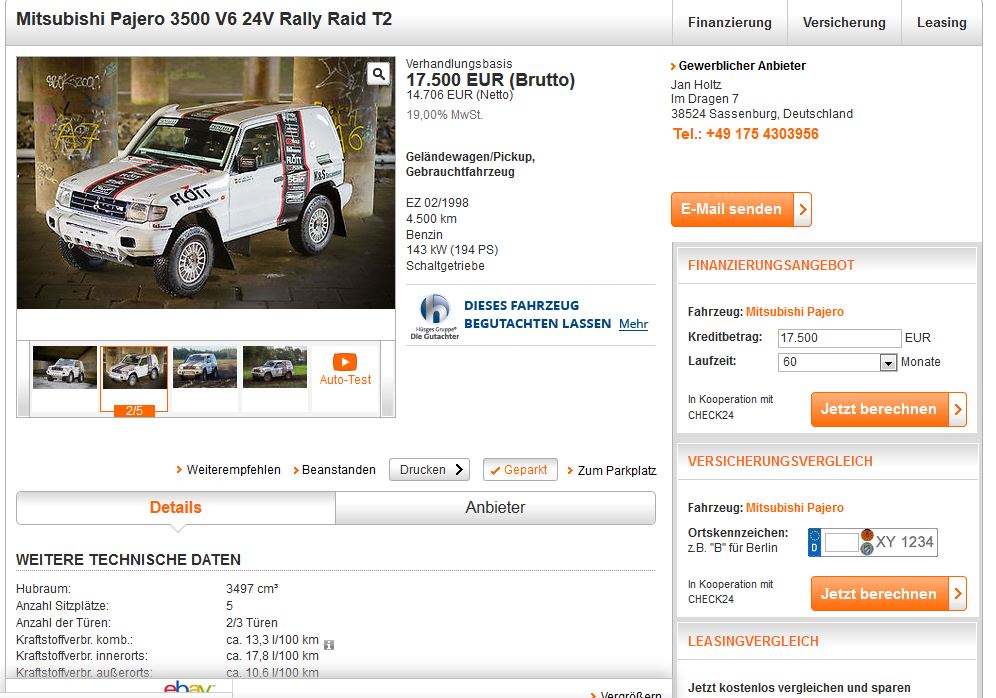
Task: Click Jetzt berechnen under Finanzierungsangebot
Action: coord(889,409)
